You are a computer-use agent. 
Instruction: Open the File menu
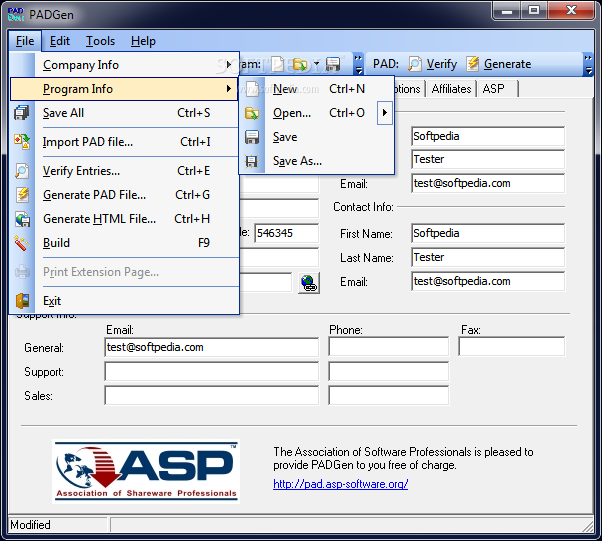25,41
